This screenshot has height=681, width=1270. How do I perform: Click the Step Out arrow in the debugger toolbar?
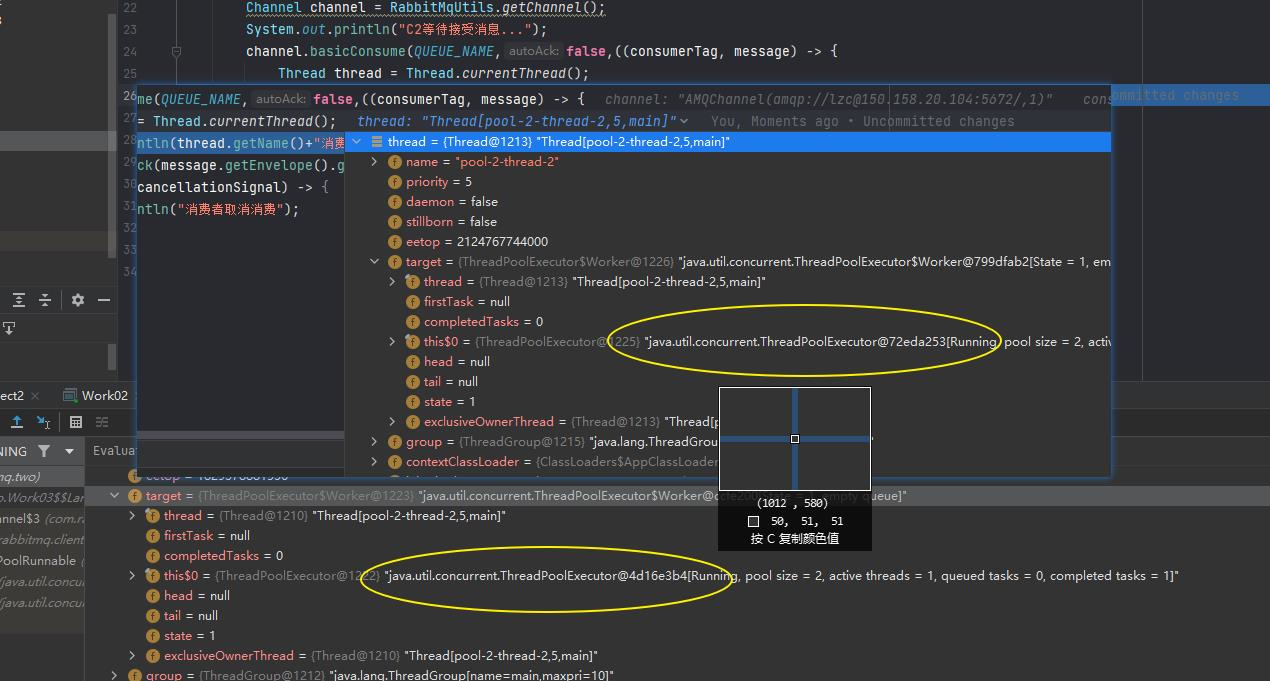pyautogui.click(x=17, y=422)
